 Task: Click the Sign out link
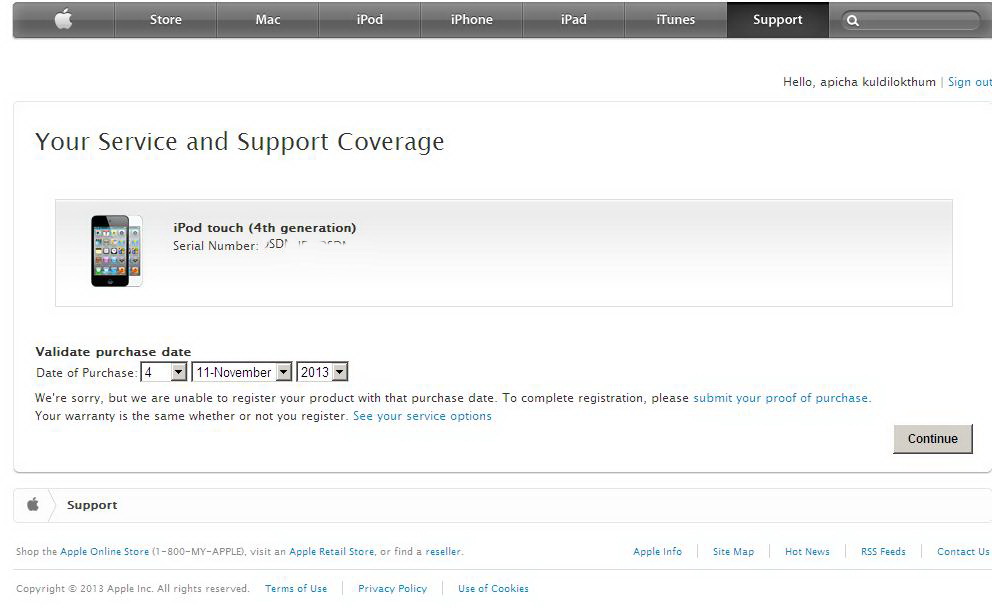point(969,82)
